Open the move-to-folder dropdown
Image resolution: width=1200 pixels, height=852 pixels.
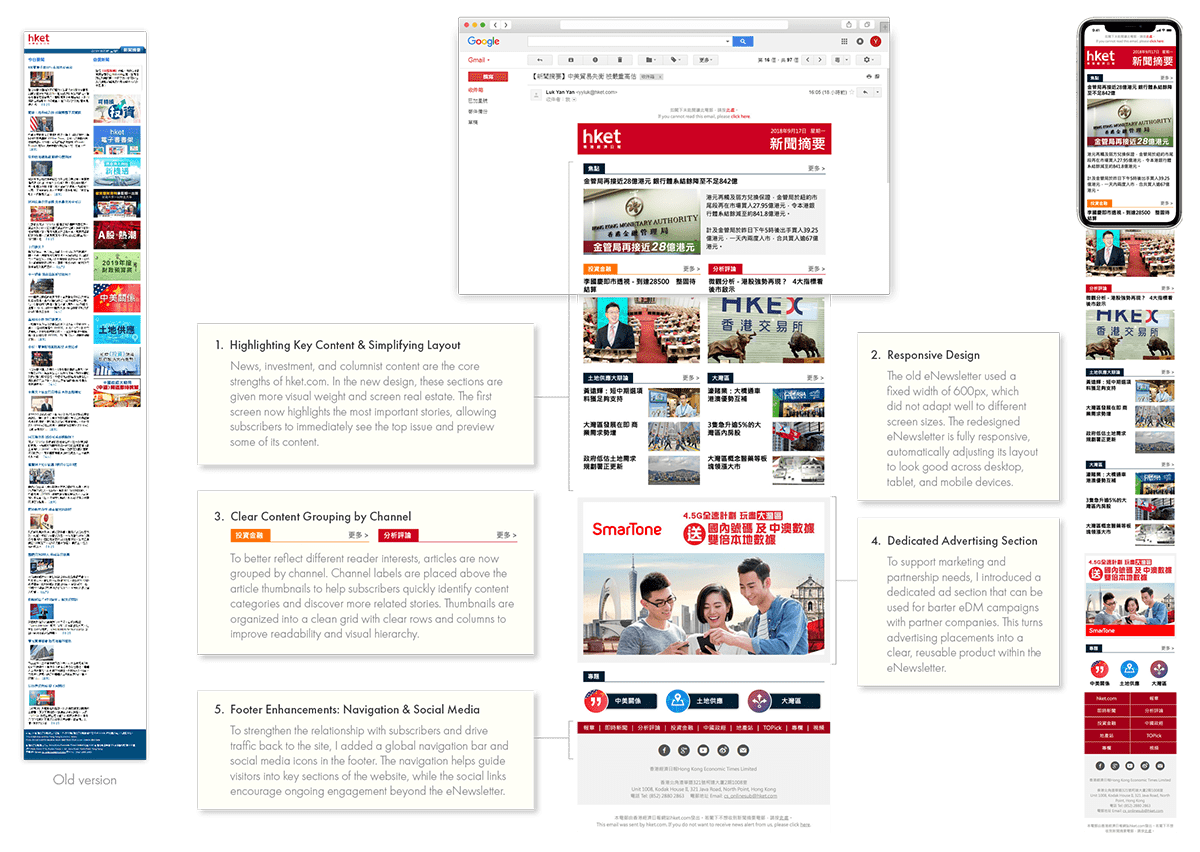tap(648, 59)
